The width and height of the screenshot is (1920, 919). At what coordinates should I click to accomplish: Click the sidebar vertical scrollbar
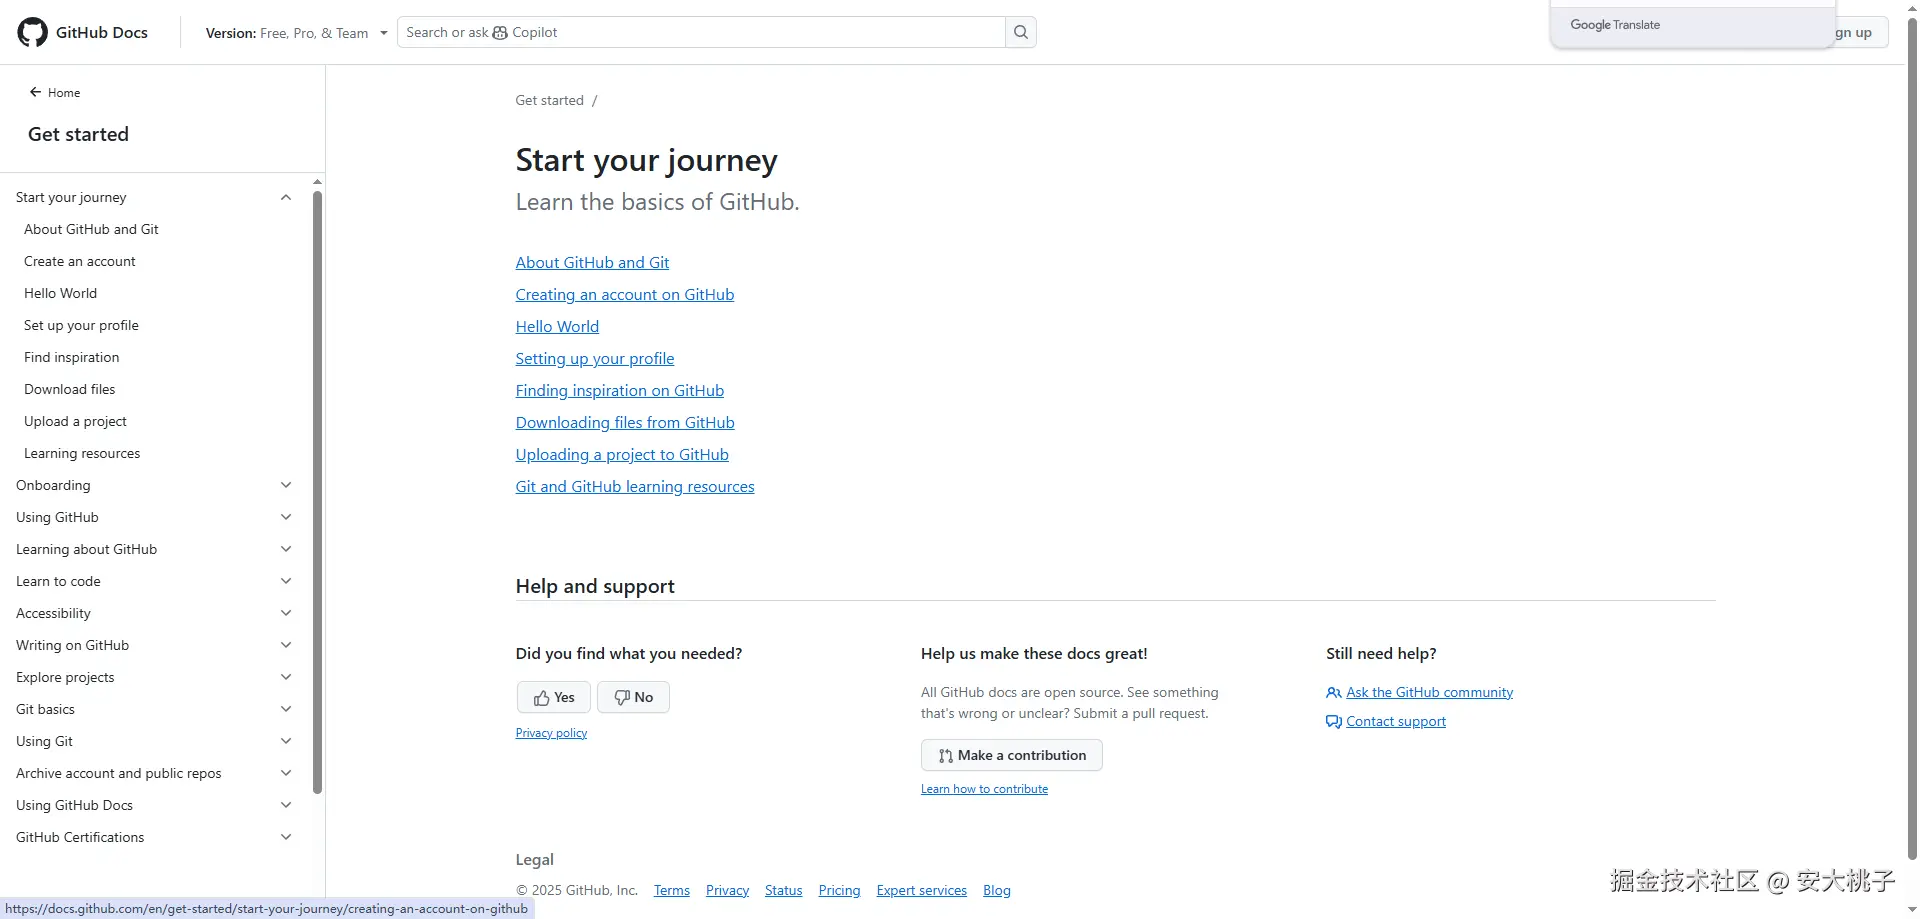317,490
